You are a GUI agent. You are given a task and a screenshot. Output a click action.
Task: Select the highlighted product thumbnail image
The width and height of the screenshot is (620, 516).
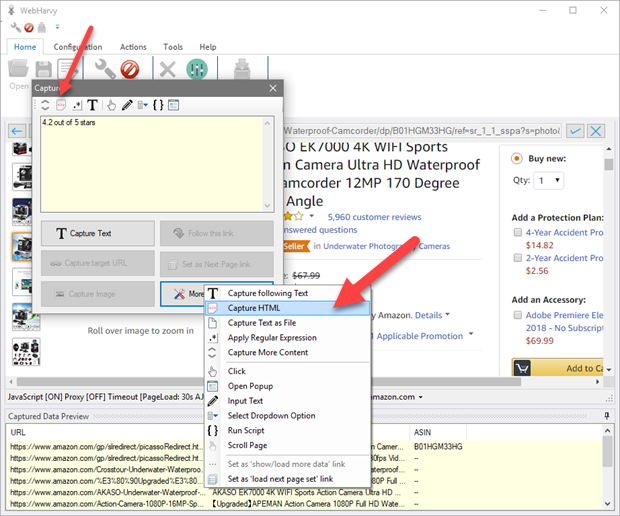tap(19, 246)
